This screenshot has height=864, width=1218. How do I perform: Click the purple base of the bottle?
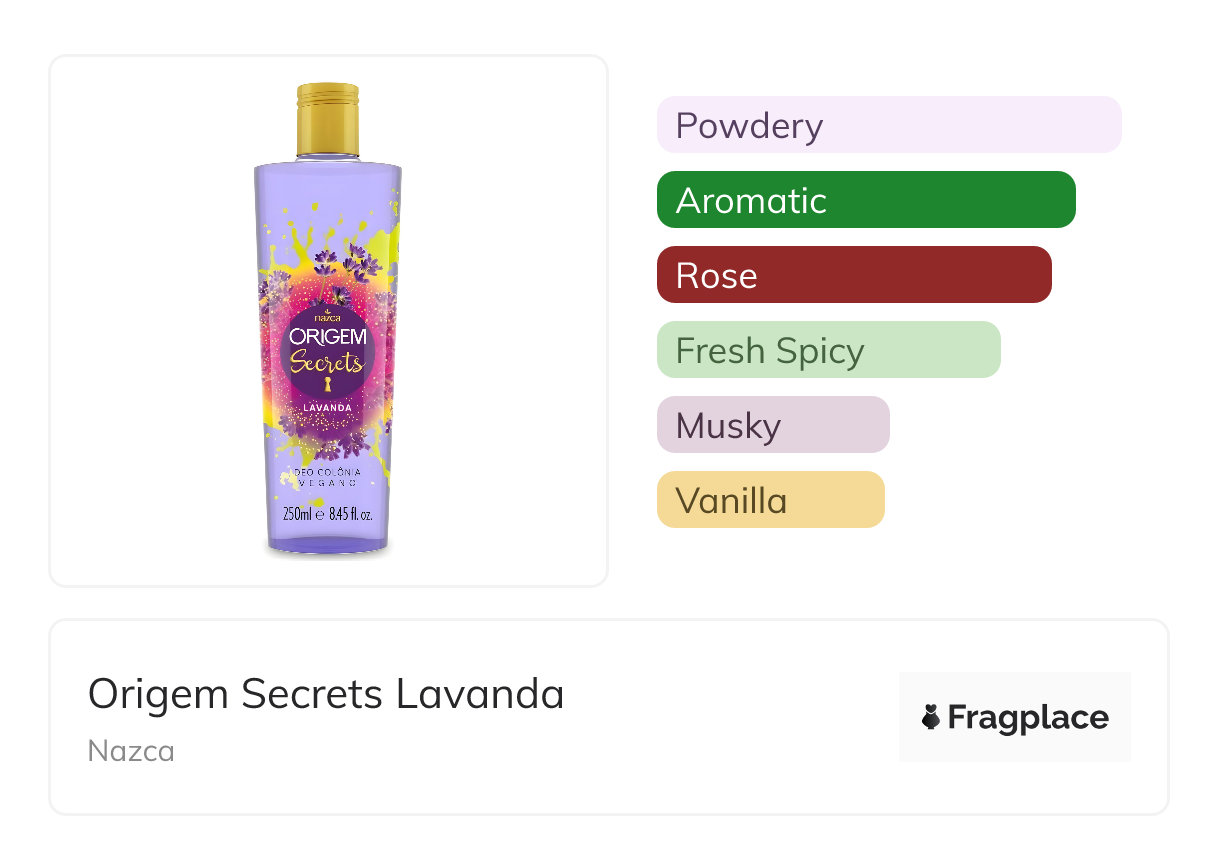pos(328,546)
